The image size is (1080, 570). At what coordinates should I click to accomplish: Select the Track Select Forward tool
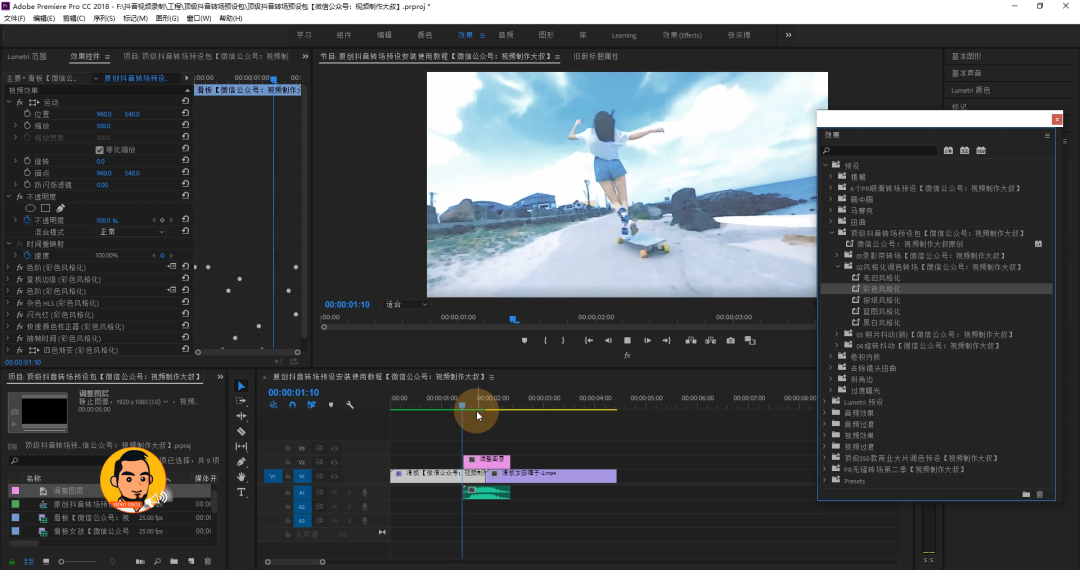coord(241,401)
